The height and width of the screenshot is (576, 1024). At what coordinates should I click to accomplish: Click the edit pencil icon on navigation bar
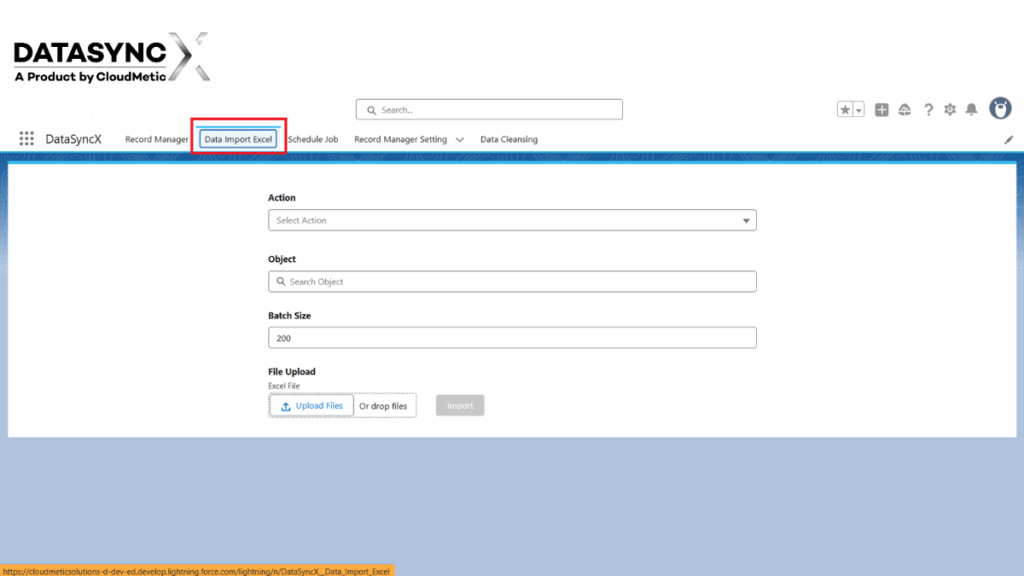1009,140
